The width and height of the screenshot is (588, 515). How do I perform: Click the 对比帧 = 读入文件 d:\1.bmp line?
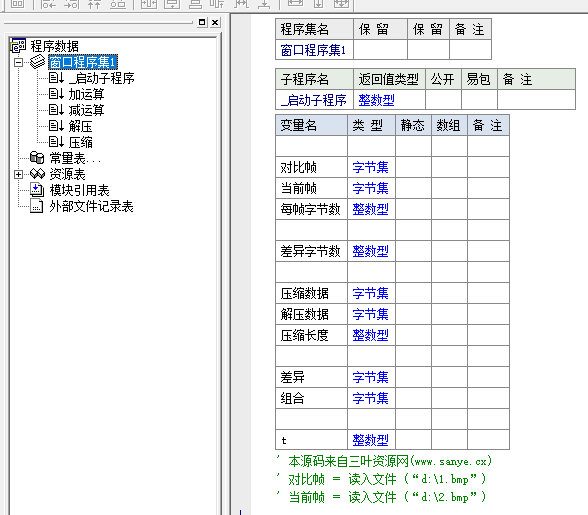click(381, 479)
